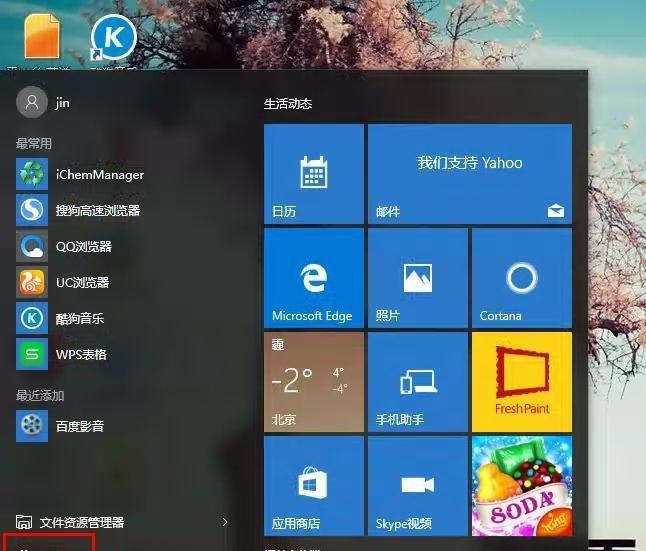Screen dimensions: 646x551
Task: Open the 应用商店 store tile
Action: [314, 486]
